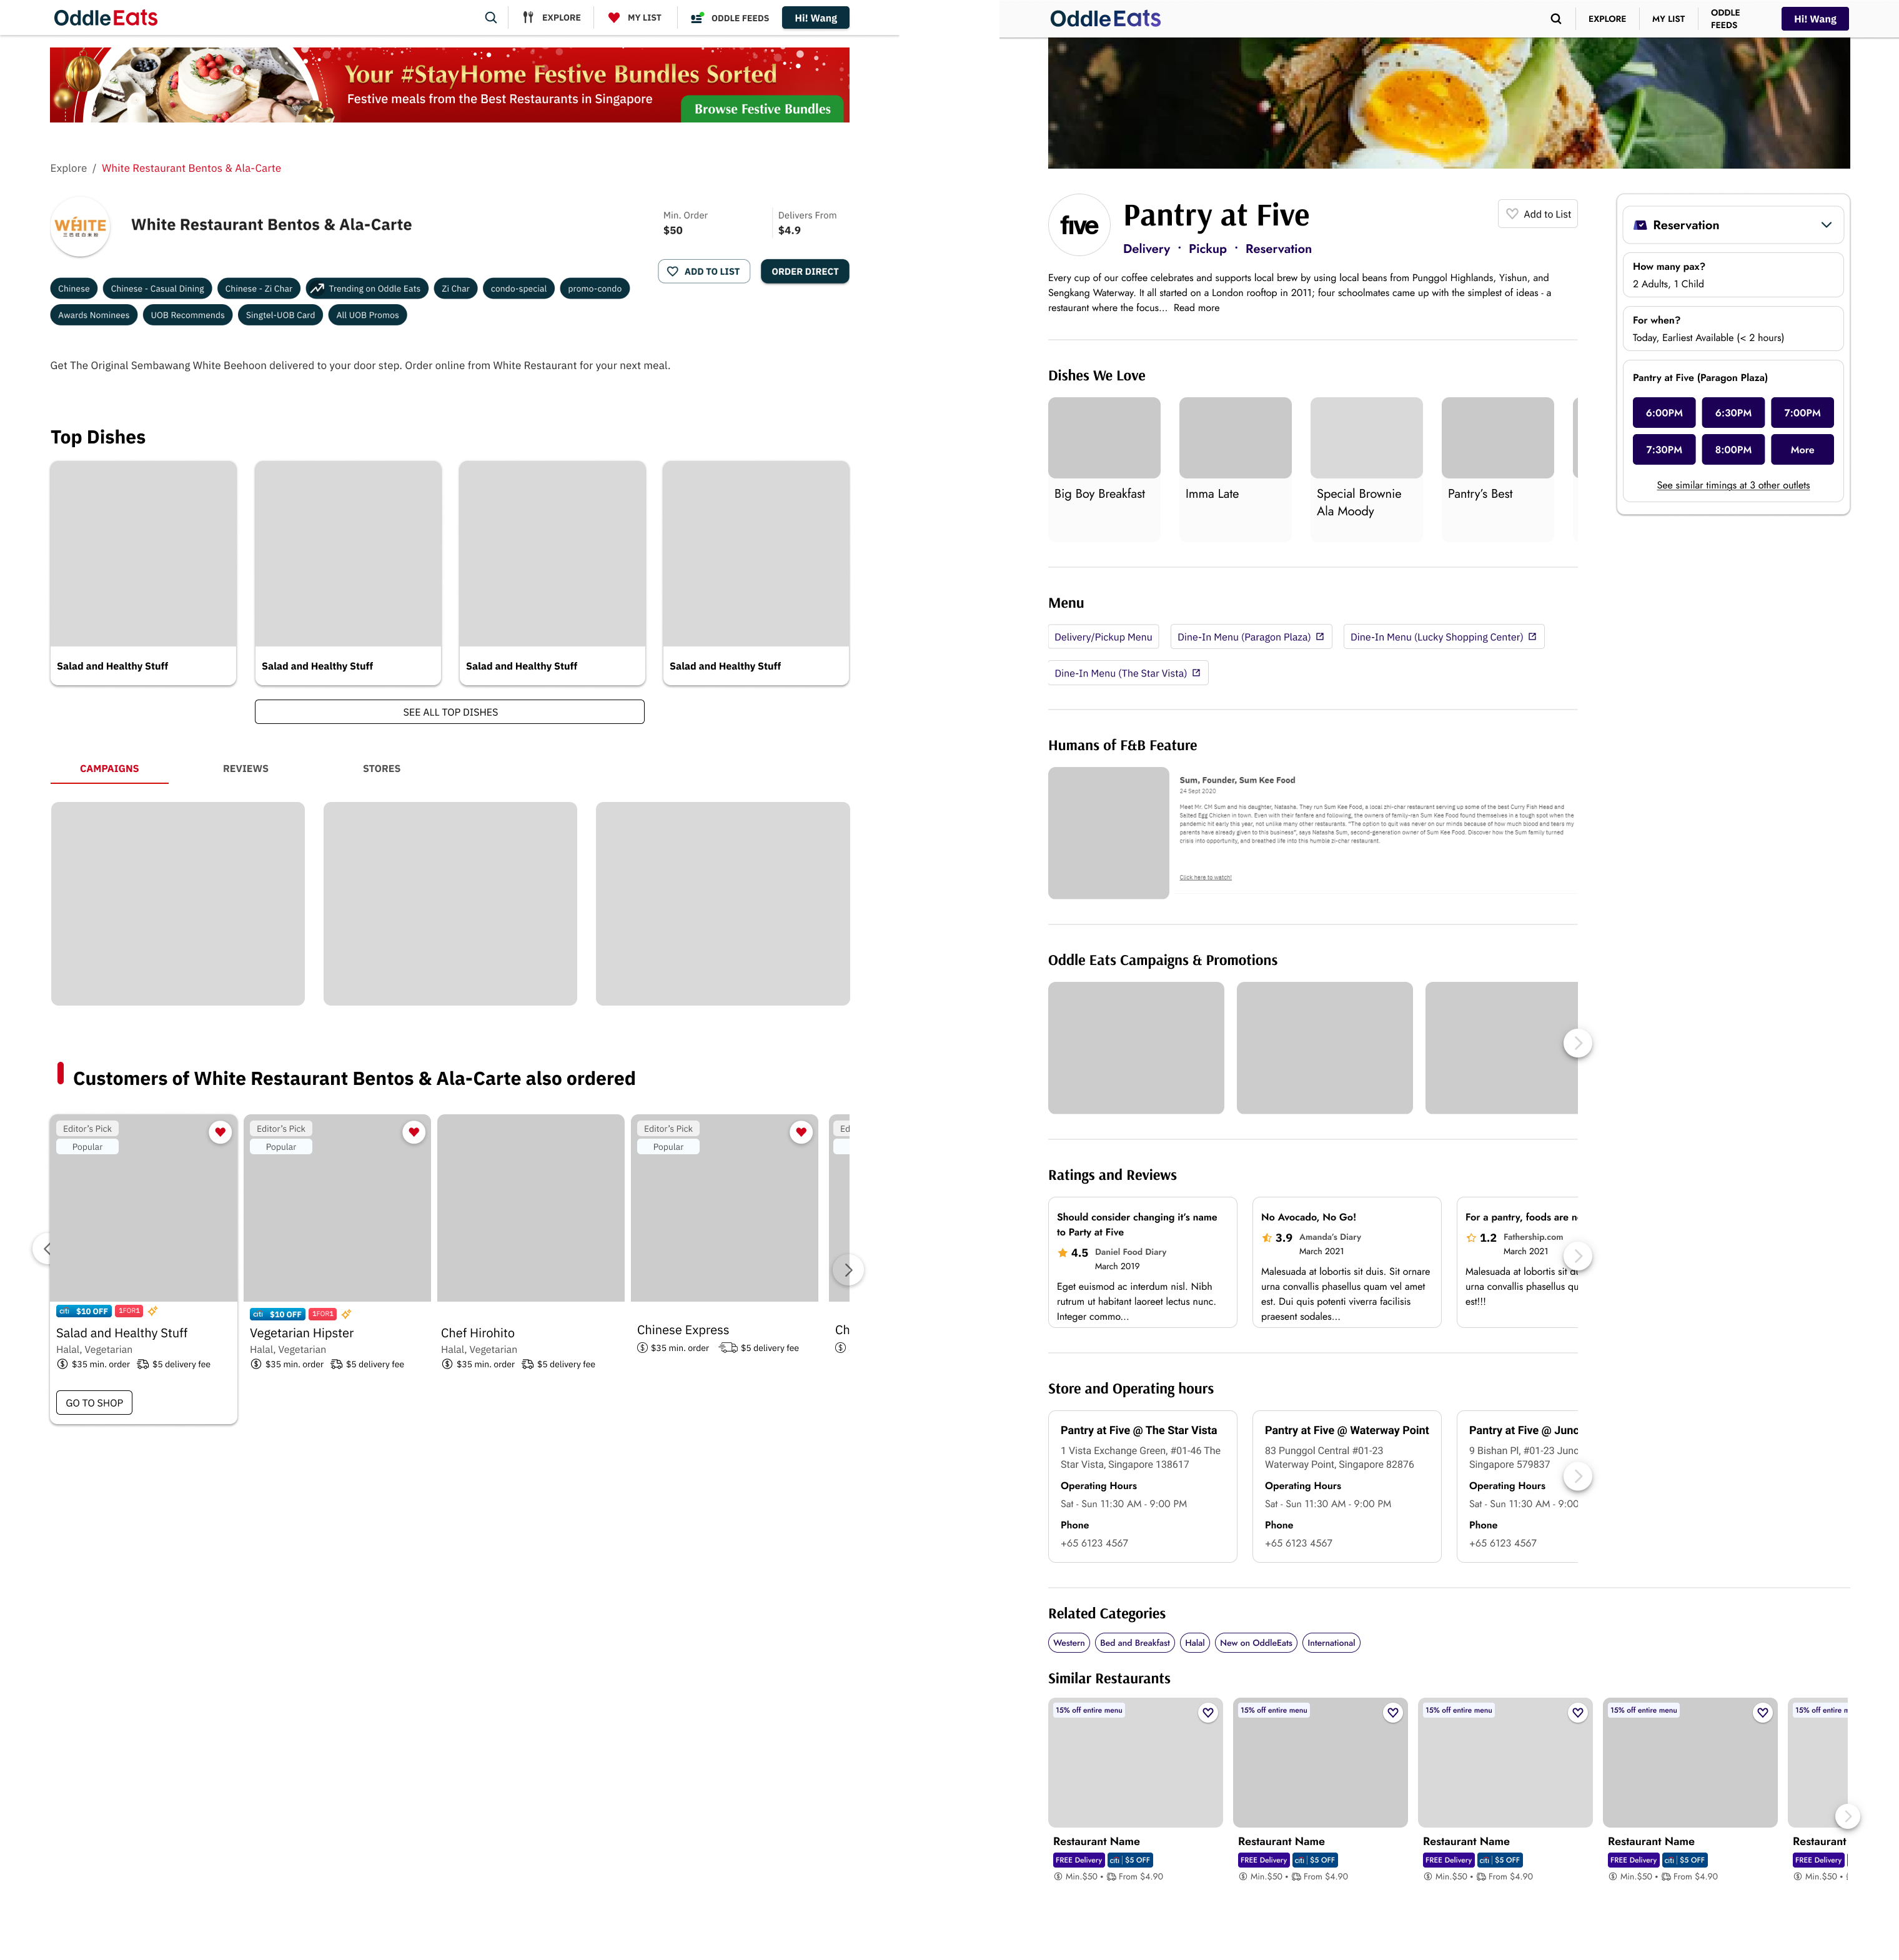Click the Big Boy Breakfast dish thumbnail

tap(1104, 438)
